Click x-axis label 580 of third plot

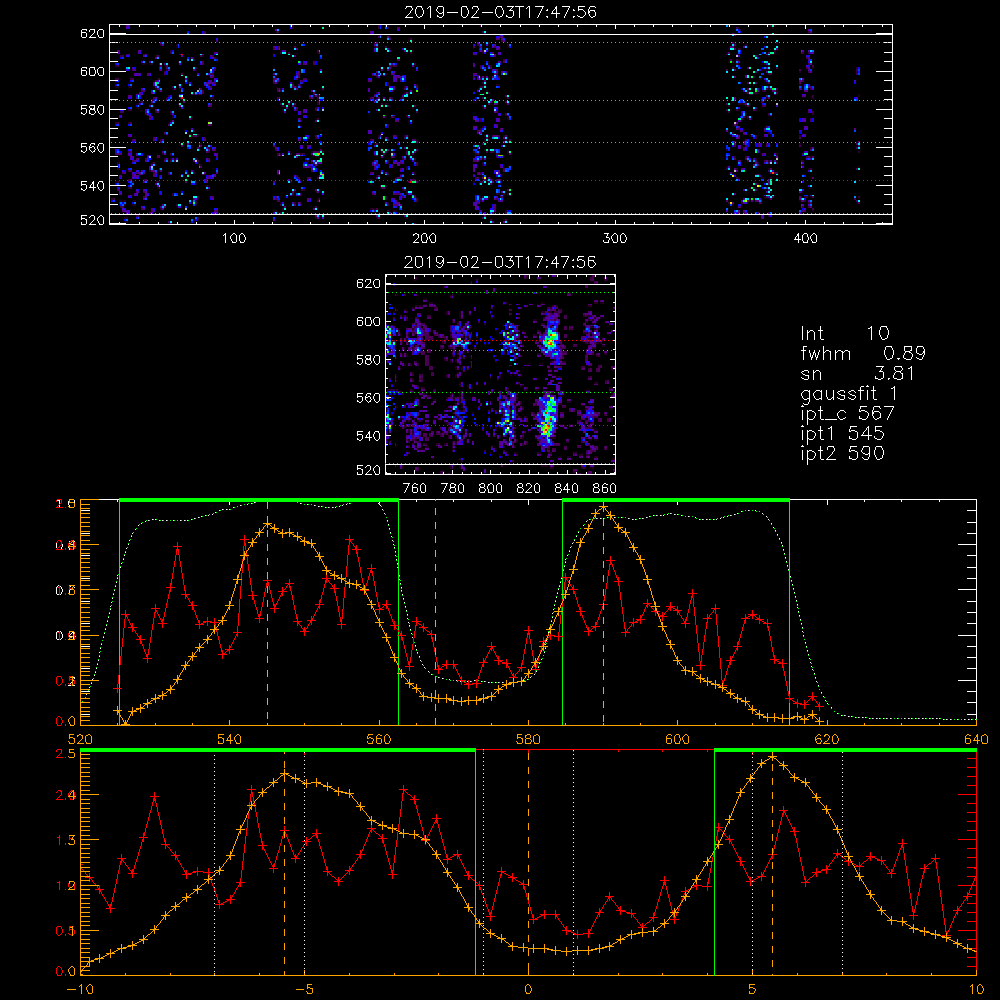[x=528, y=740]
